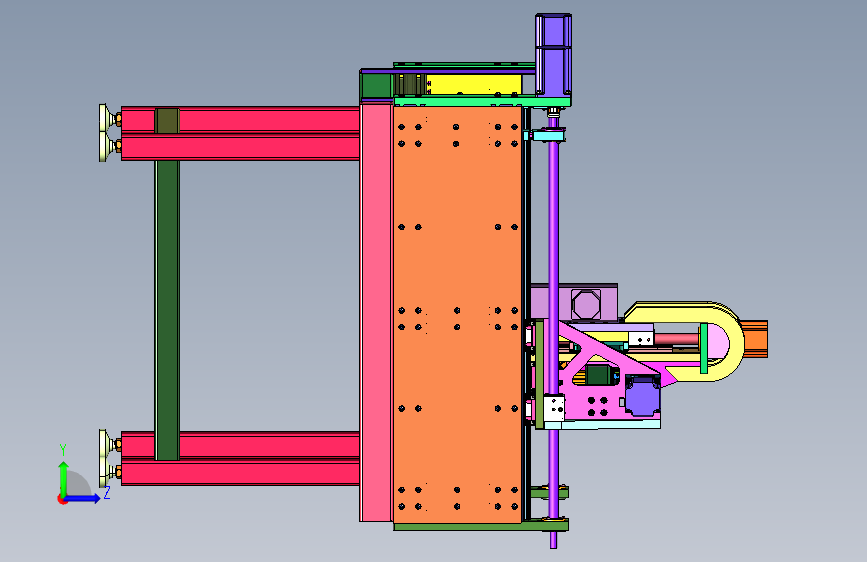Pick the white block on the lower shaft
Image resolution: width=867 pixels, height=562 pixels.
pos(555,408)
